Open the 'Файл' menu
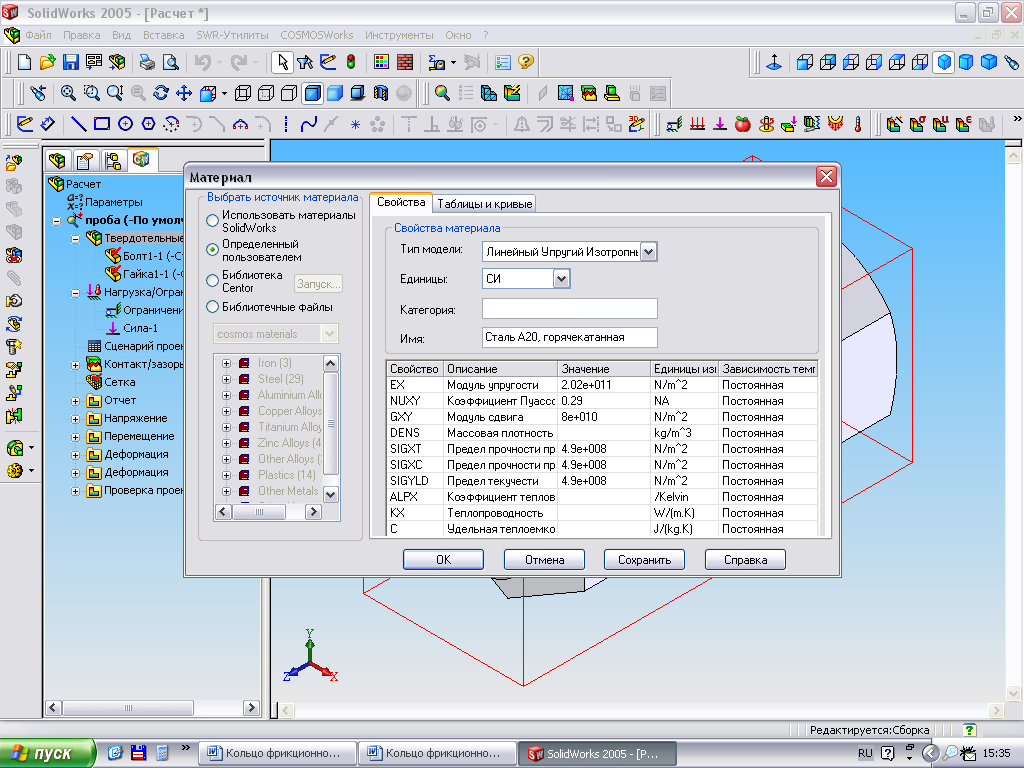Image resolution: width=1024 pixels, height=768 pixels. (38, 35)
